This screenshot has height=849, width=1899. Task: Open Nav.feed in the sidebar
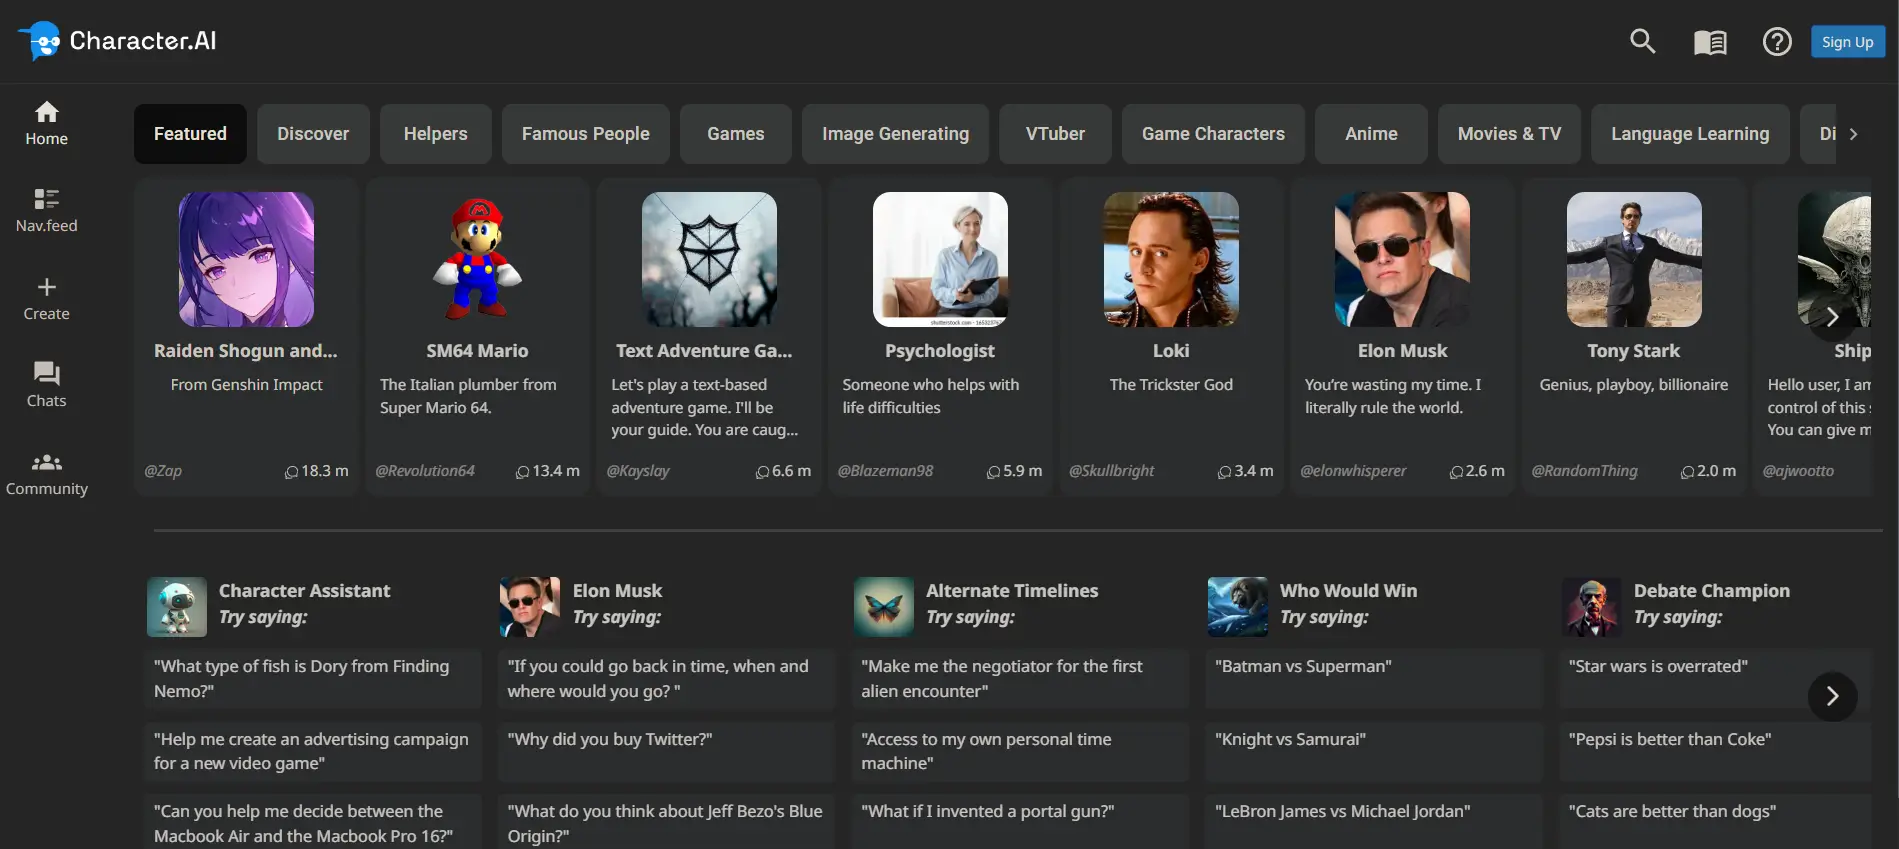pyautogui.click(x=47, y=211)
